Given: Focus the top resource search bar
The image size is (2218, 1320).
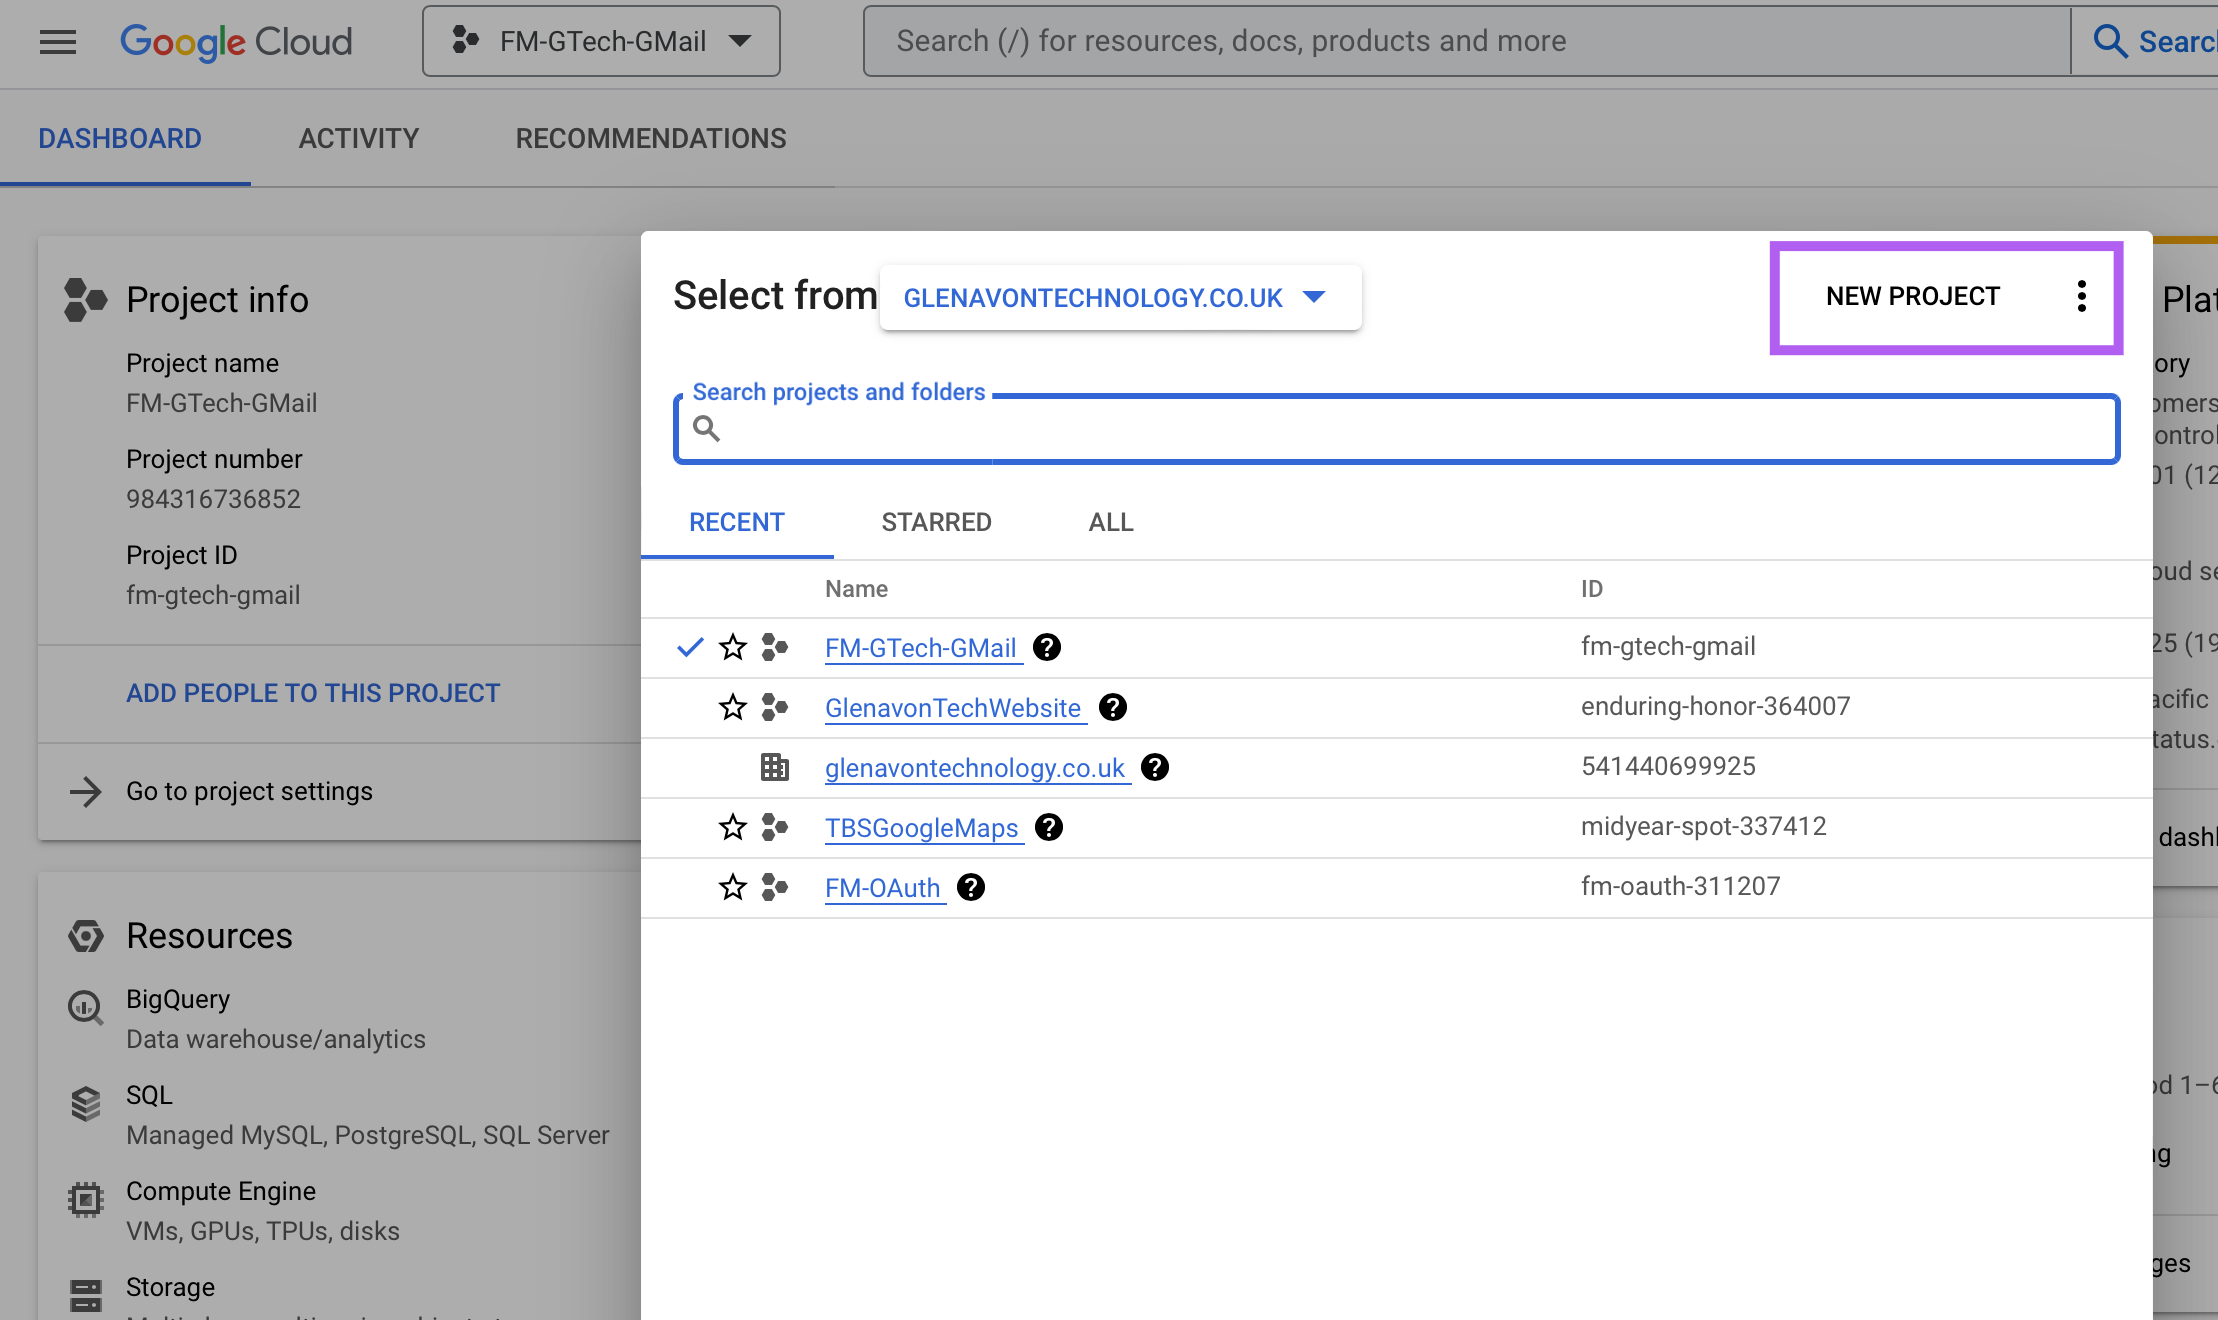Looking at the screenshot, I should coord(1467,41).
